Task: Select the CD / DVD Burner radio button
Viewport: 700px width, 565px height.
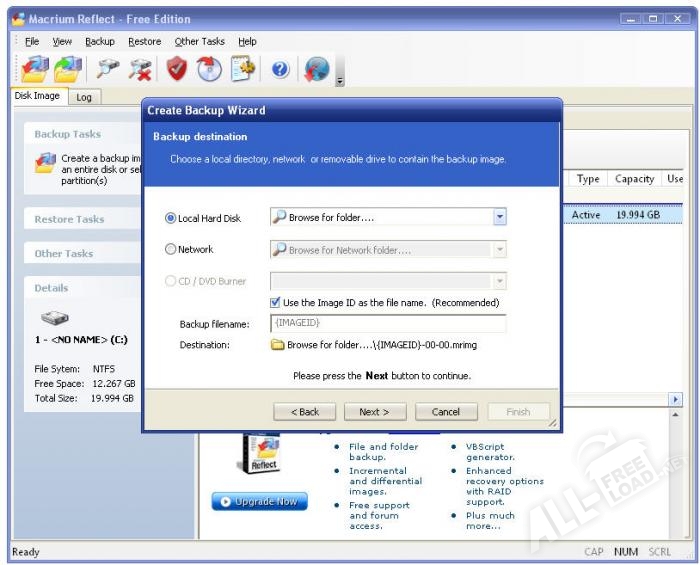Action: (170, 281)
